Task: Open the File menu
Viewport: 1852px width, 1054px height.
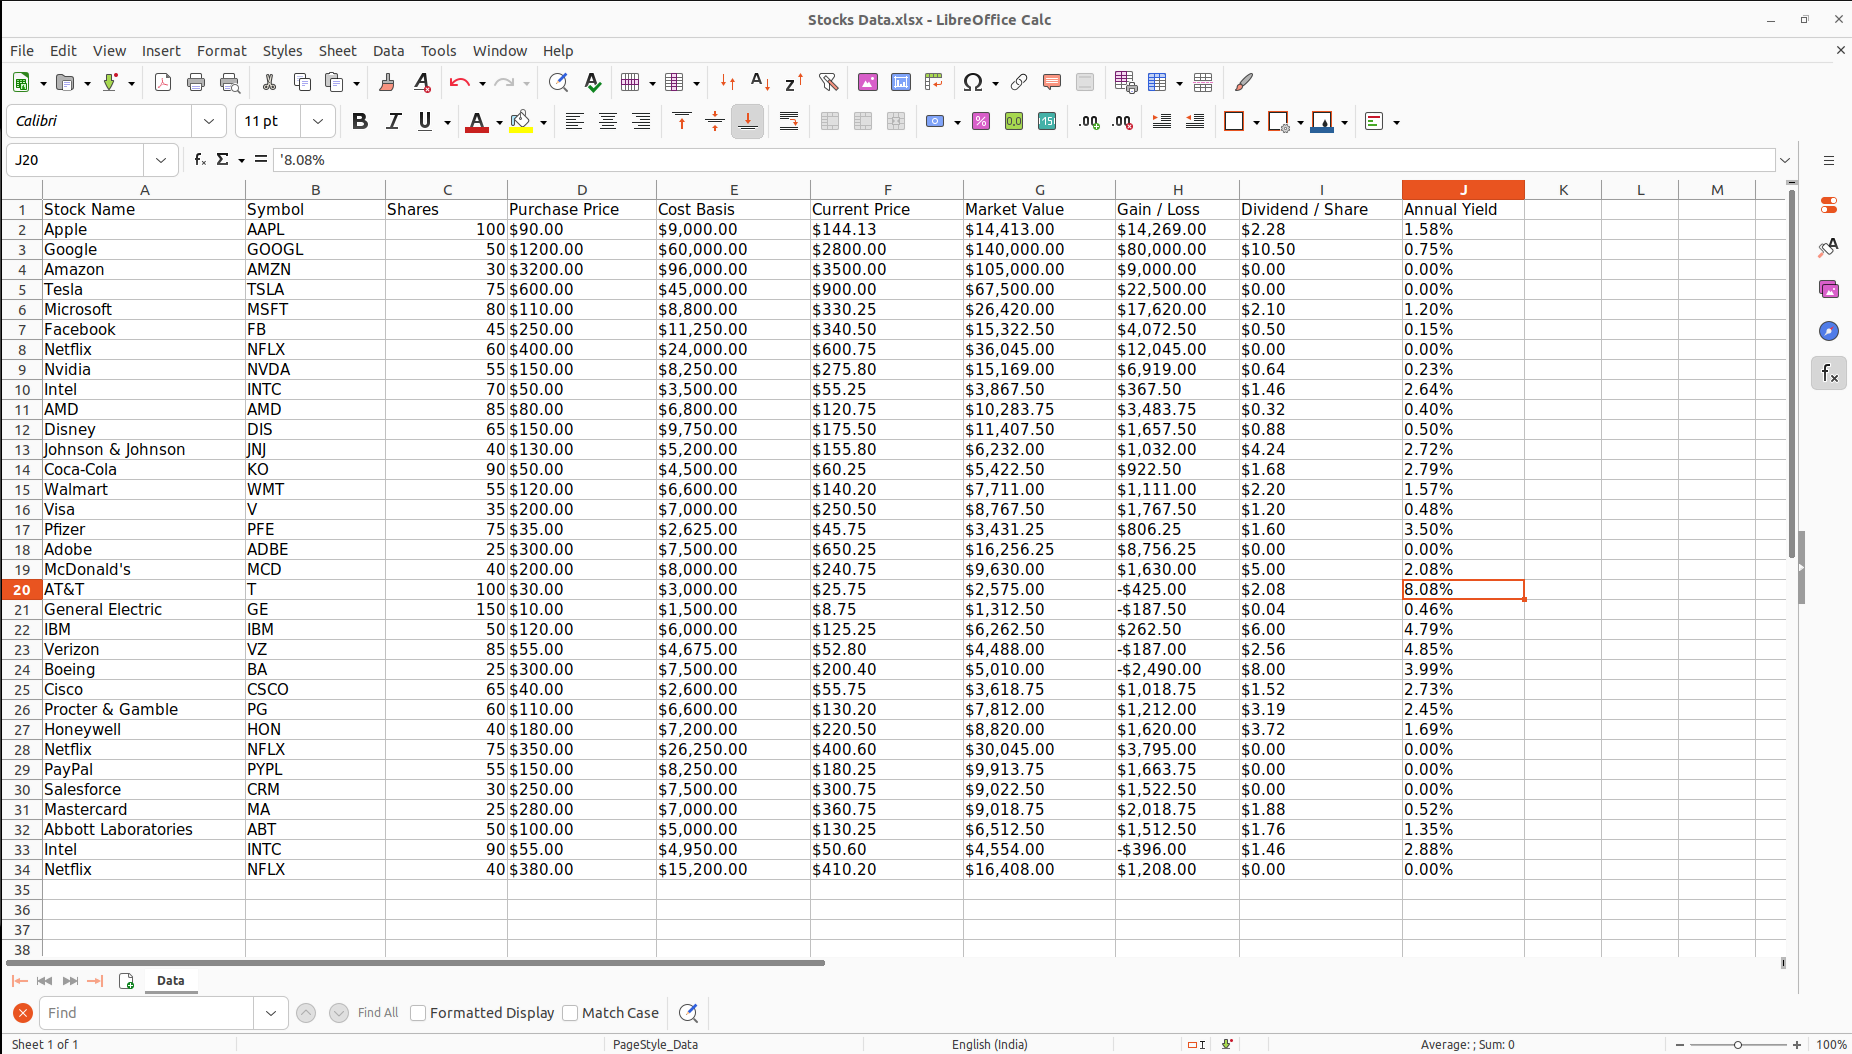Action: point(22,51)
